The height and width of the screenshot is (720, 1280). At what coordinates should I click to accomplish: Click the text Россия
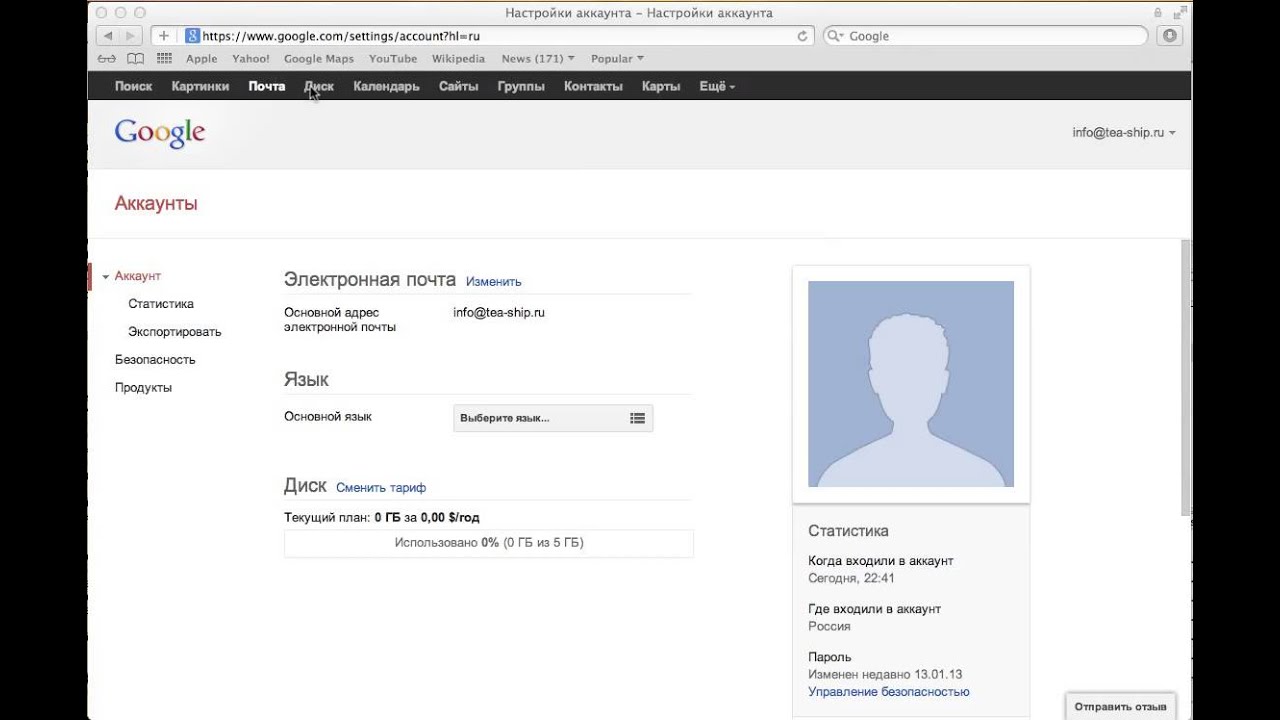point(829,626)
